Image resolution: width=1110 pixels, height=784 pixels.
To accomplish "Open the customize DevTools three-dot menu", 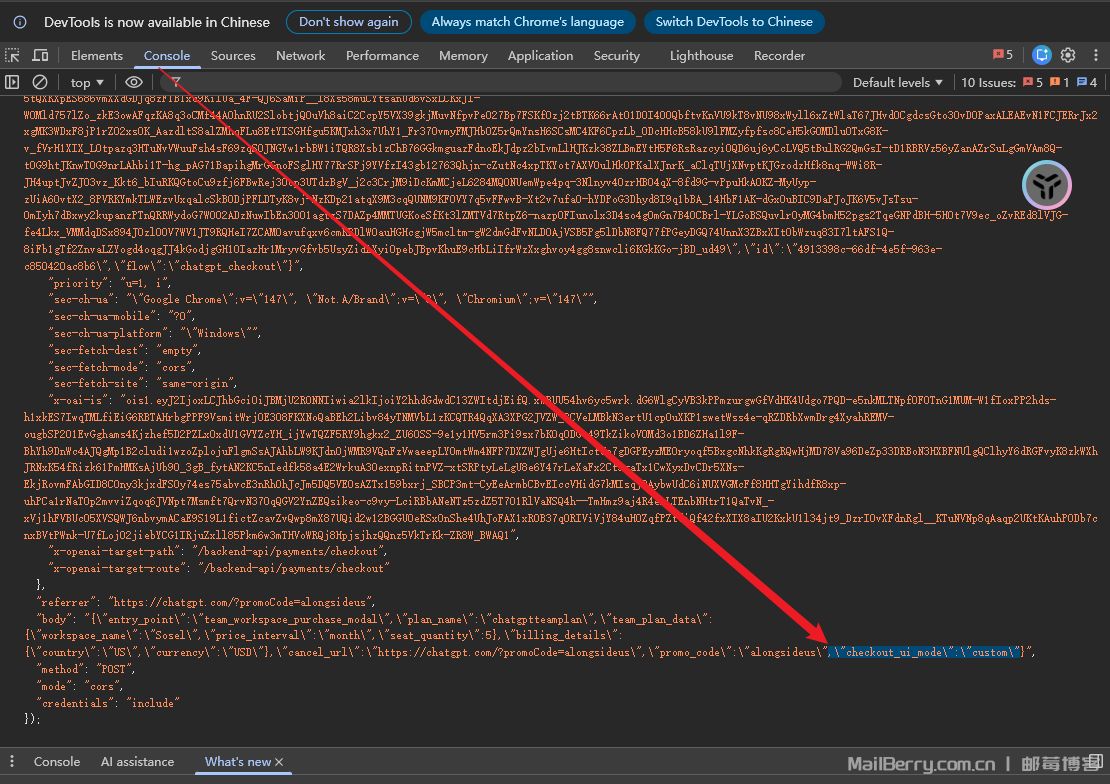I will pyautogui.click(x=1096, y=55).
